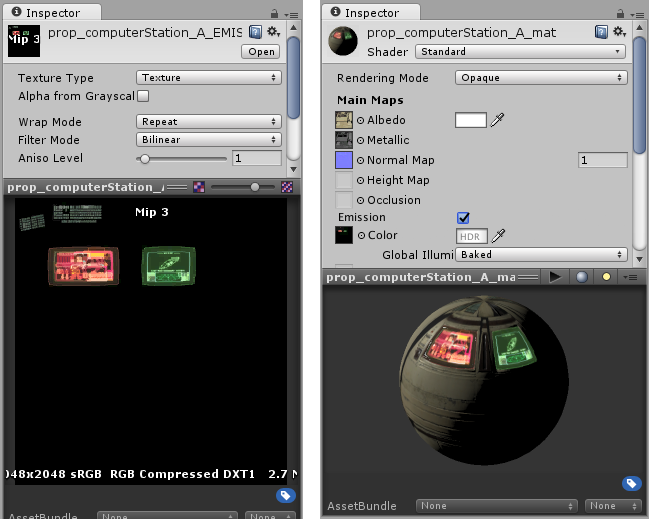
Task: Open the Texture Type dropdown
Action: click(x=209, y=78)
